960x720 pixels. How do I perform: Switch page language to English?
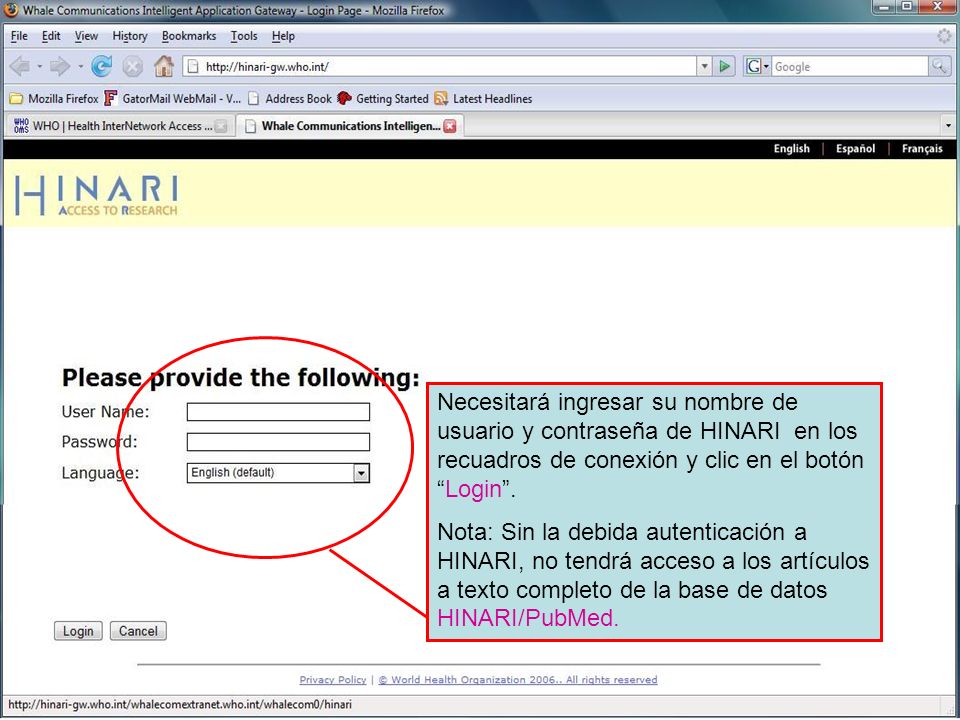(x=791, y=149)
